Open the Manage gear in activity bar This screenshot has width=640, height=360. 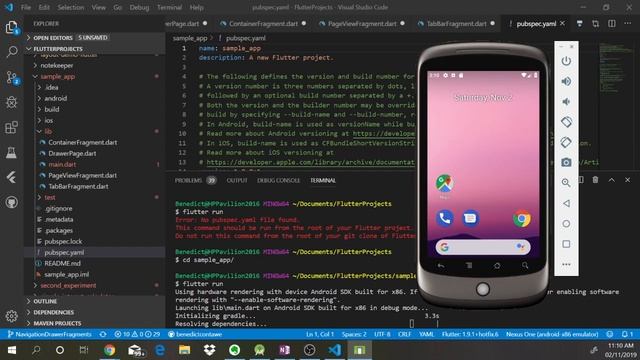pyautogui.click(x=11, y=316)
